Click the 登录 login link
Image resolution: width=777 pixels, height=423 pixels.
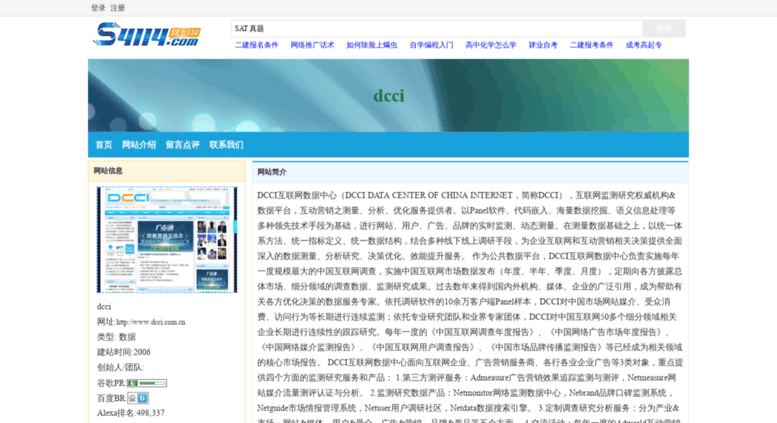[x=98, y=8]
